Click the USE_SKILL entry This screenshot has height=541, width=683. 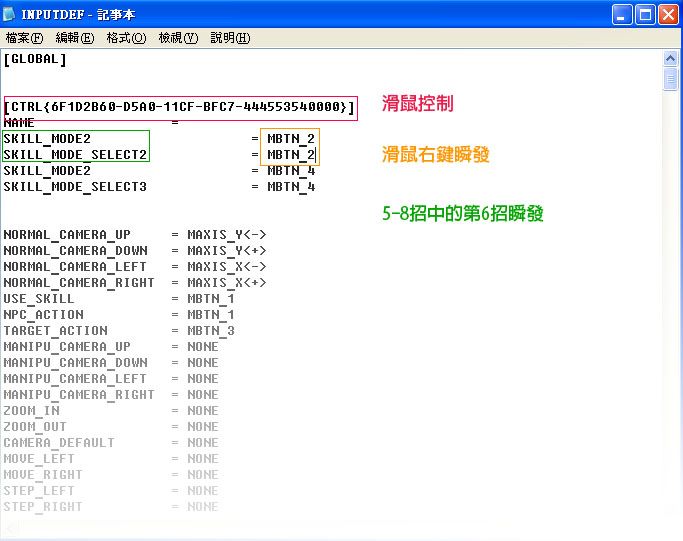[x=39, y=299]
